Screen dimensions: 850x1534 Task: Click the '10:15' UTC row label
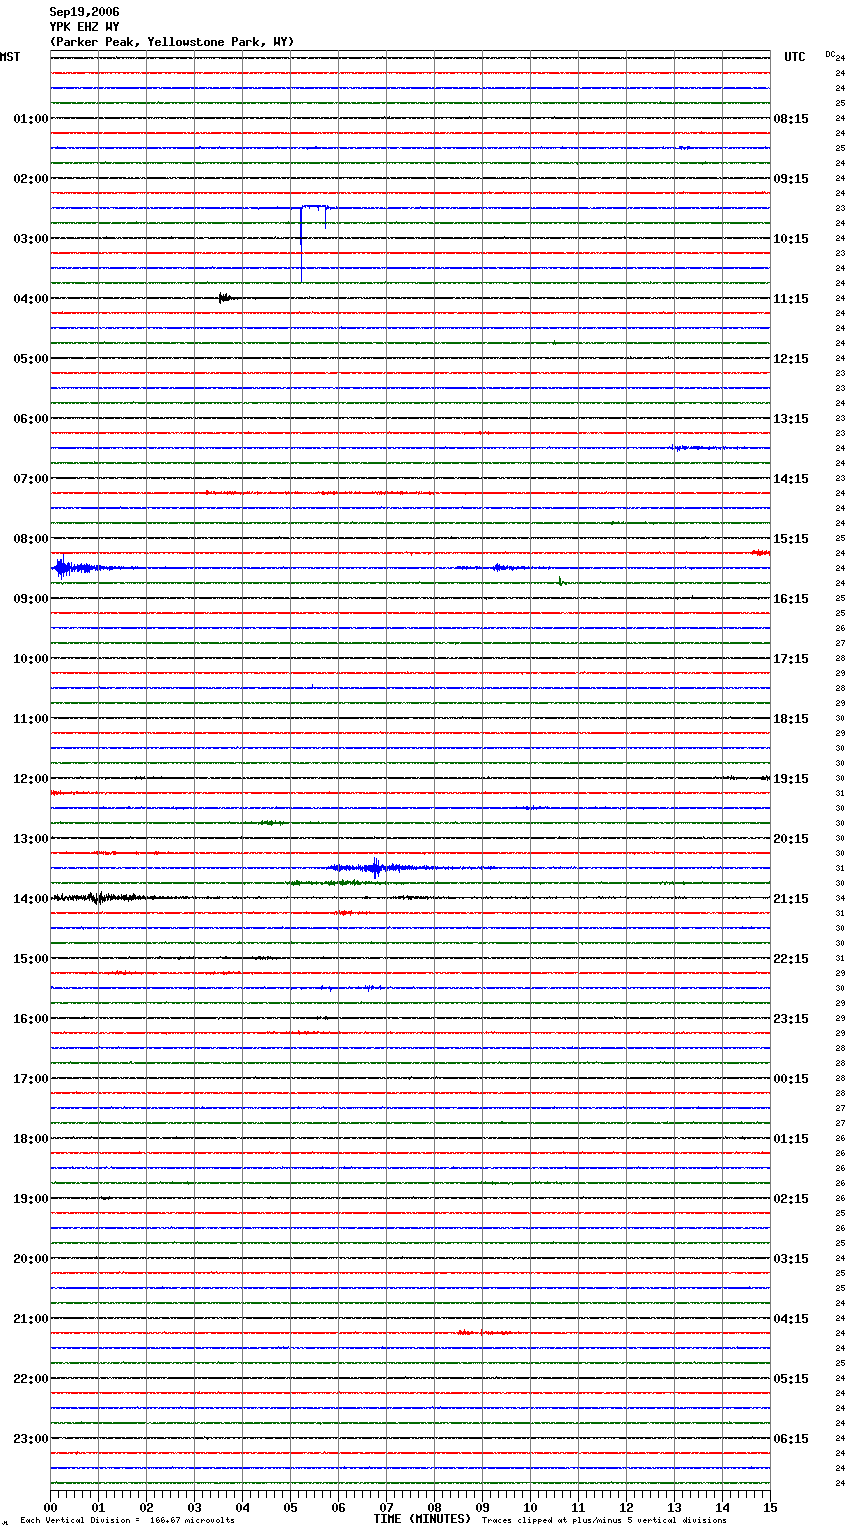point(791,239)
